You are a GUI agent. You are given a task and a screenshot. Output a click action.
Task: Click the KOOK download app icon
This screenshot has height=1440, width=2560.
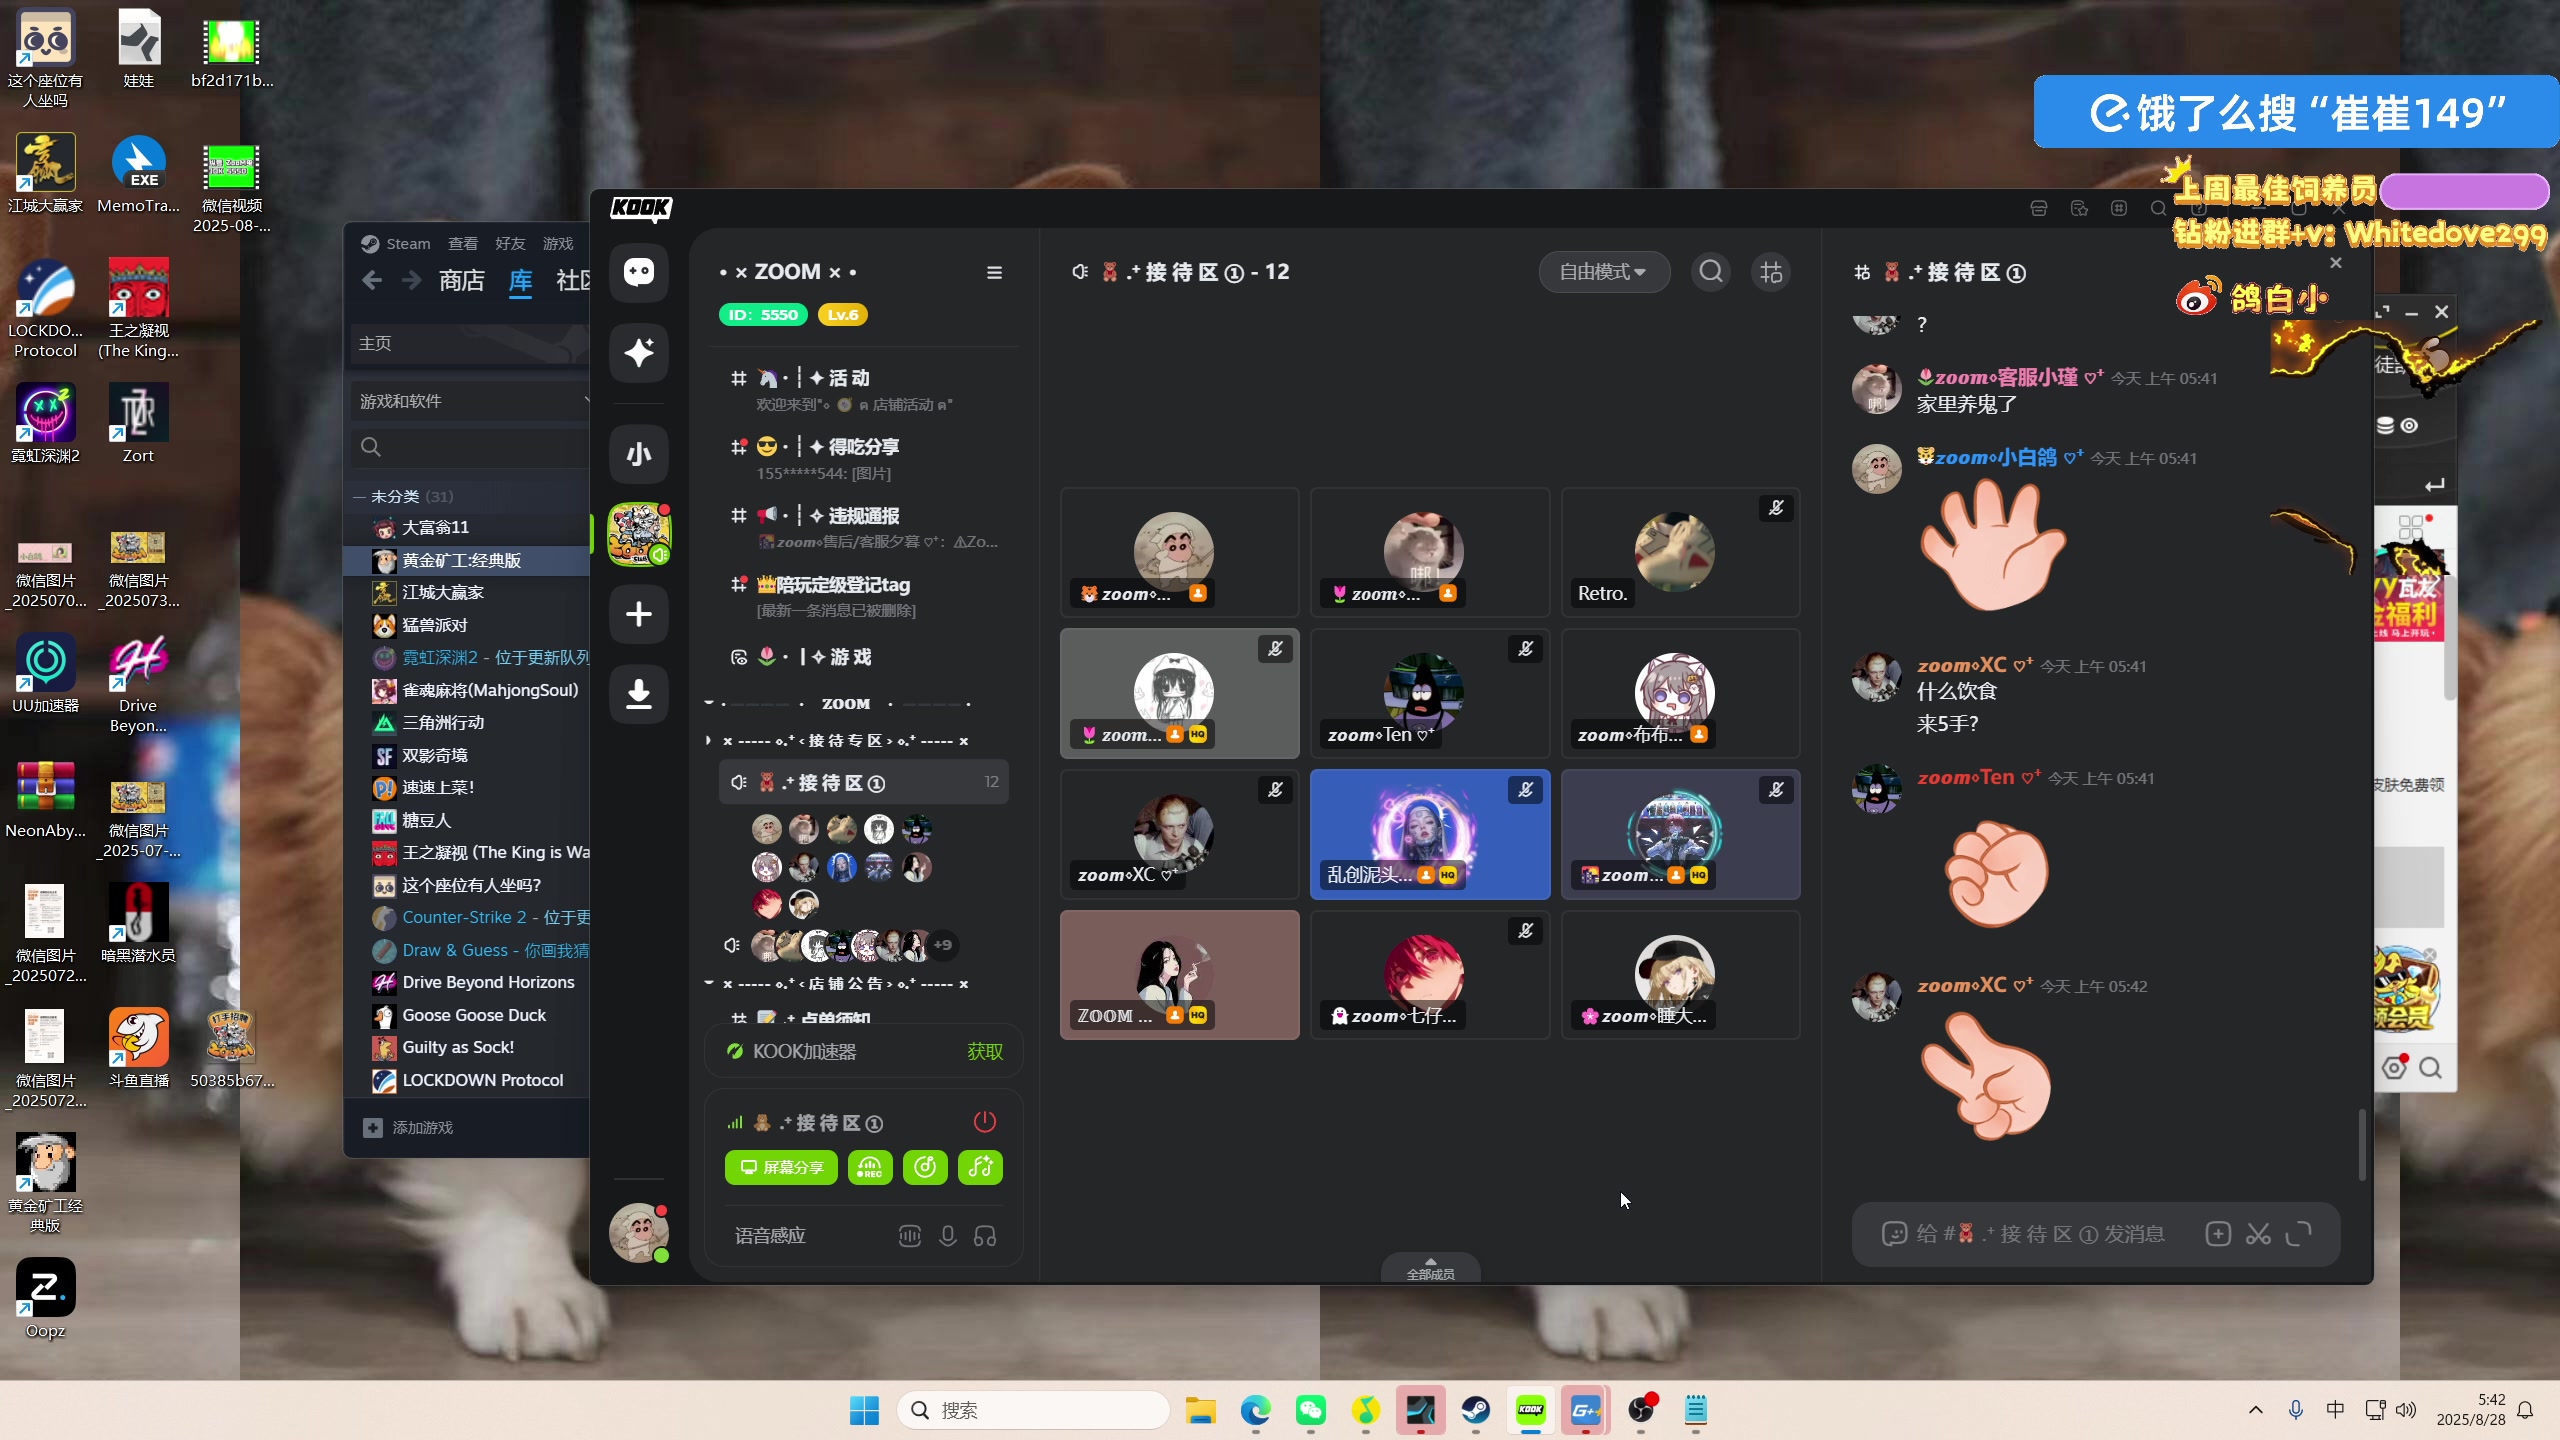pos(639,694)
